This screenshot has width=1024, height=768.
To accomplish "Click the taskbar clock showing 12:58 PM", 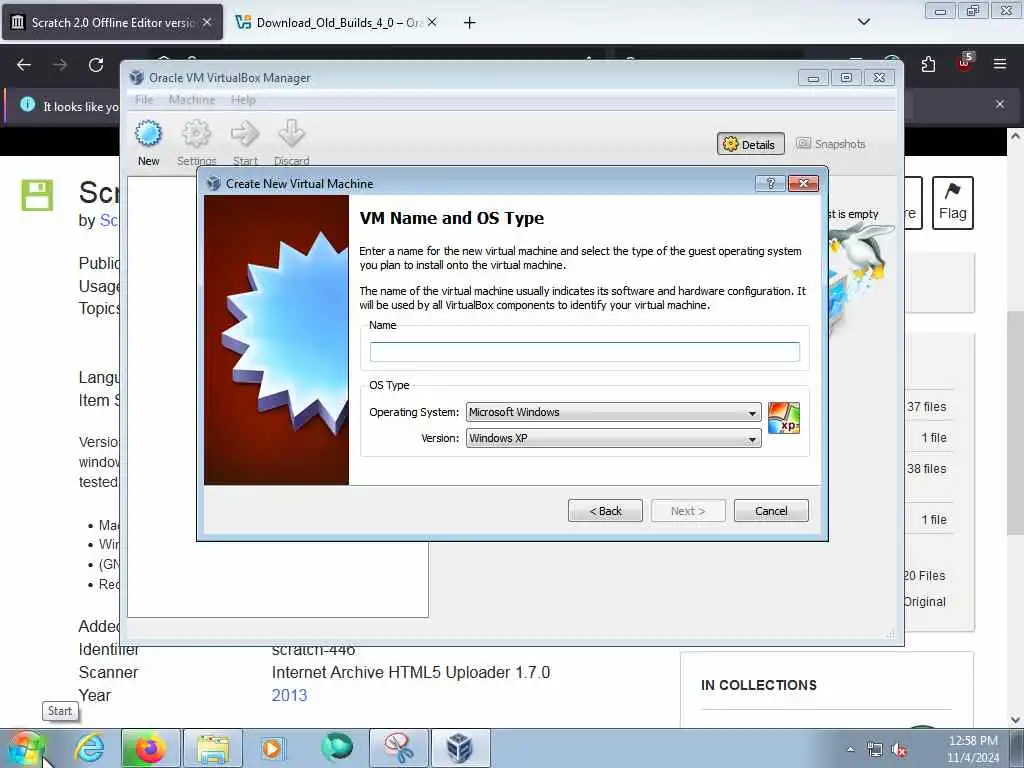I will (973, 749).
